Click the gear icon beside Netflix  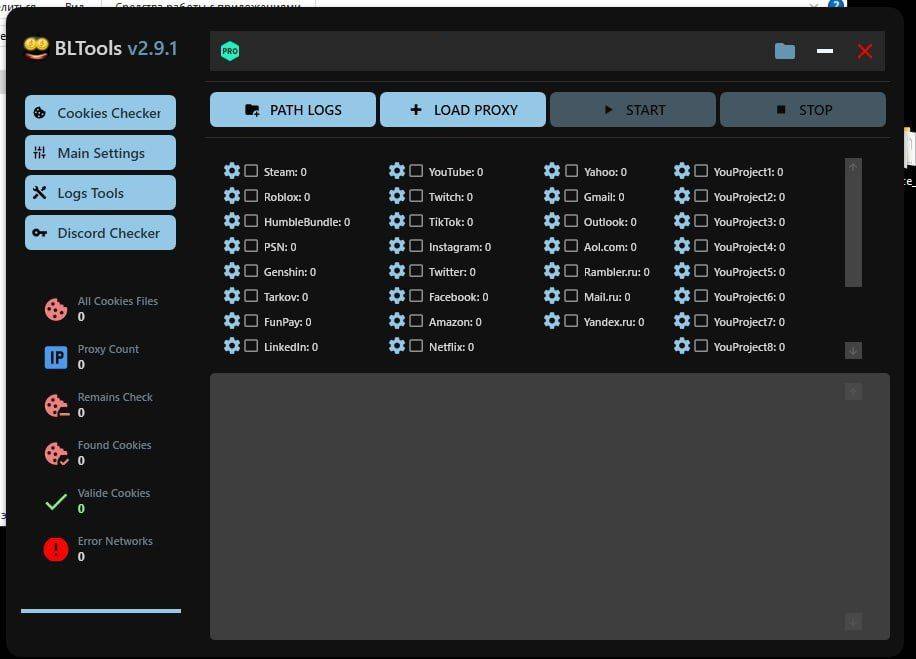pyautogui.click(x=397, y=346)
